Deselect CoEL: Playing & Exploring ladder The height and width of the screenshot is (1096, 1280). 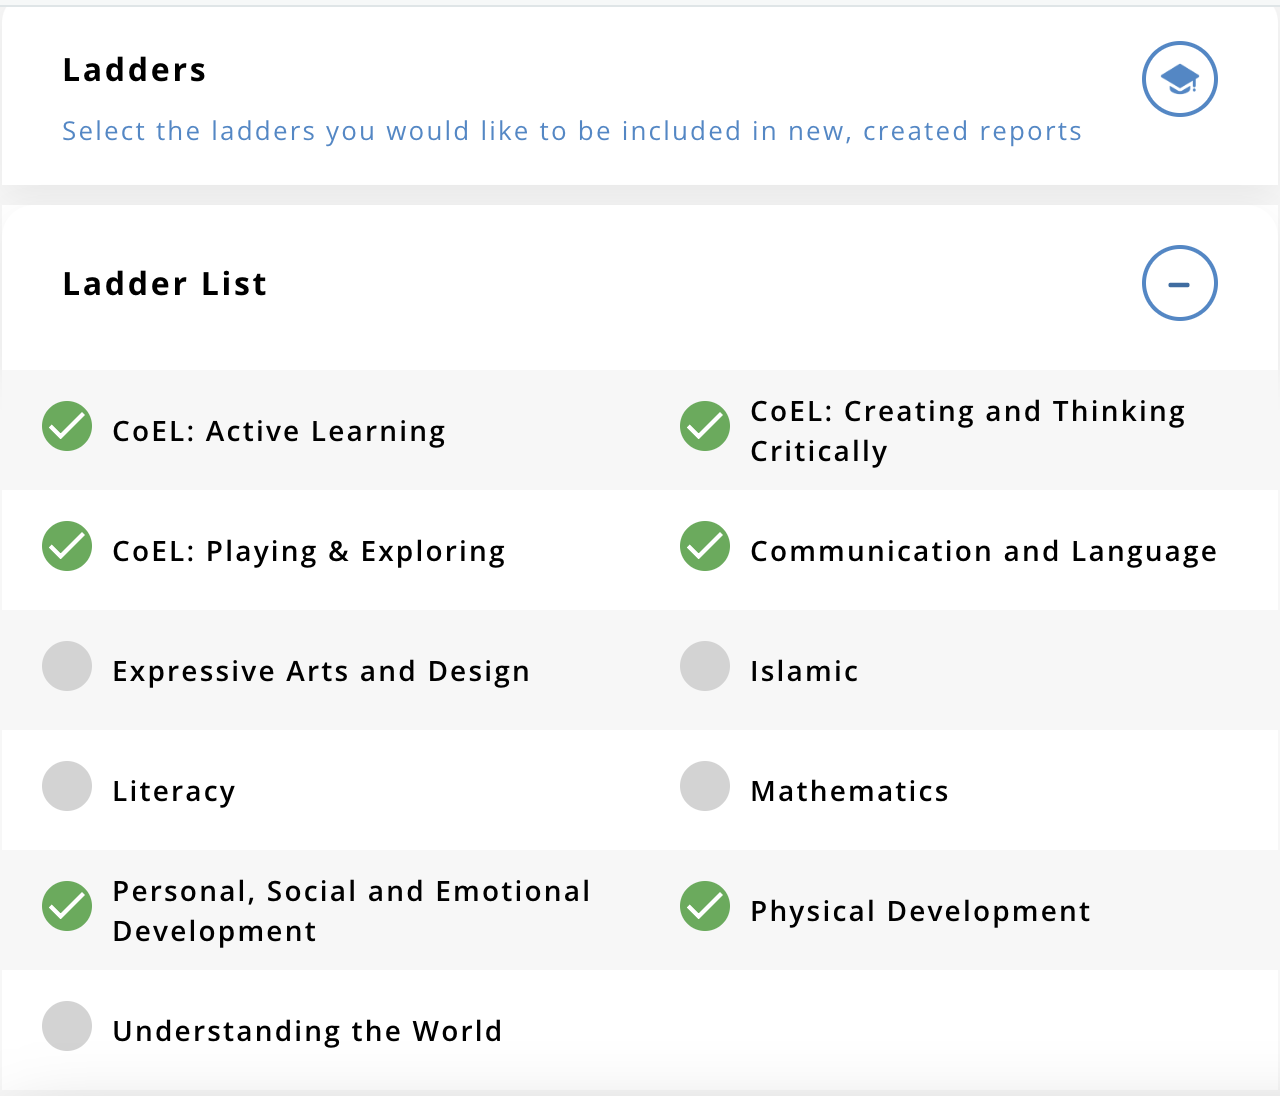tap(67, 546)
